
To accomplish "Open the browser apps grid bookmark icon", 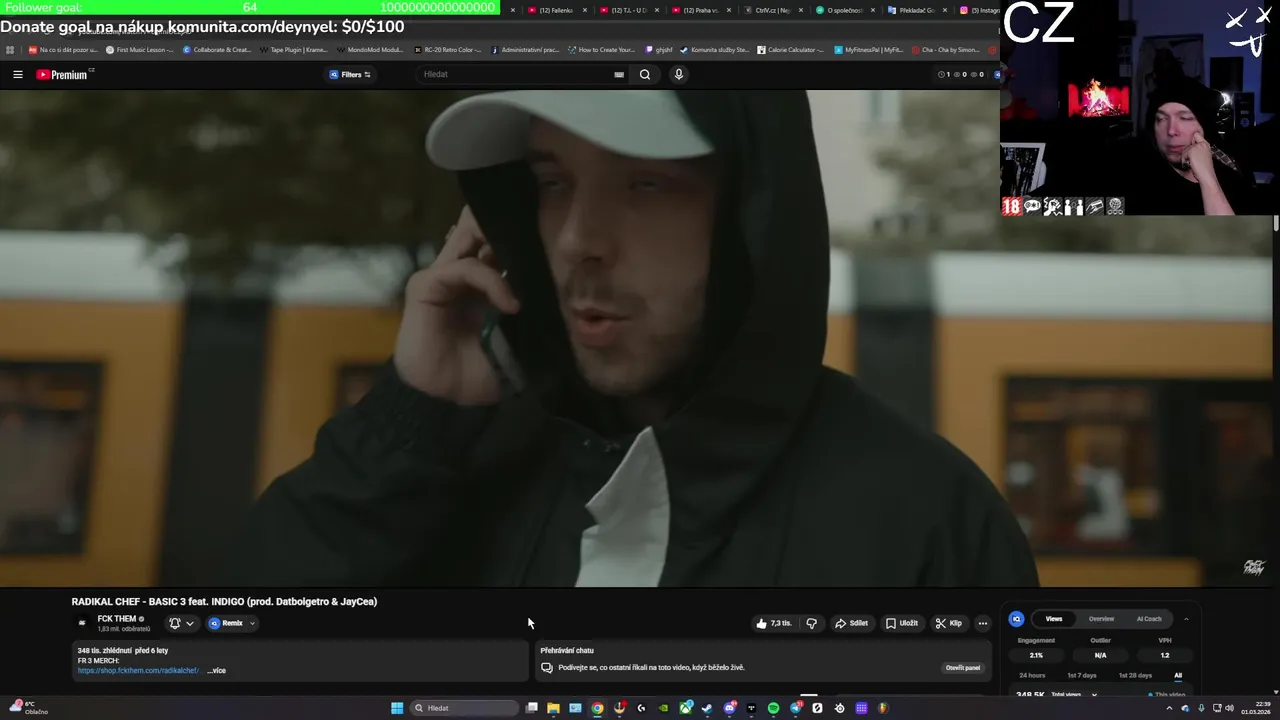I will click(10, 49).
